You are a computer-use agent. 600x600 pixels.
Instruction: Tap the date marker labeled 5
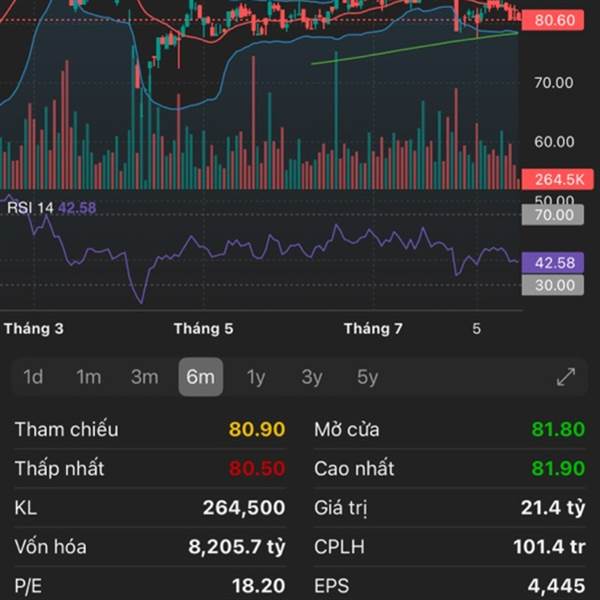(476, 329)
